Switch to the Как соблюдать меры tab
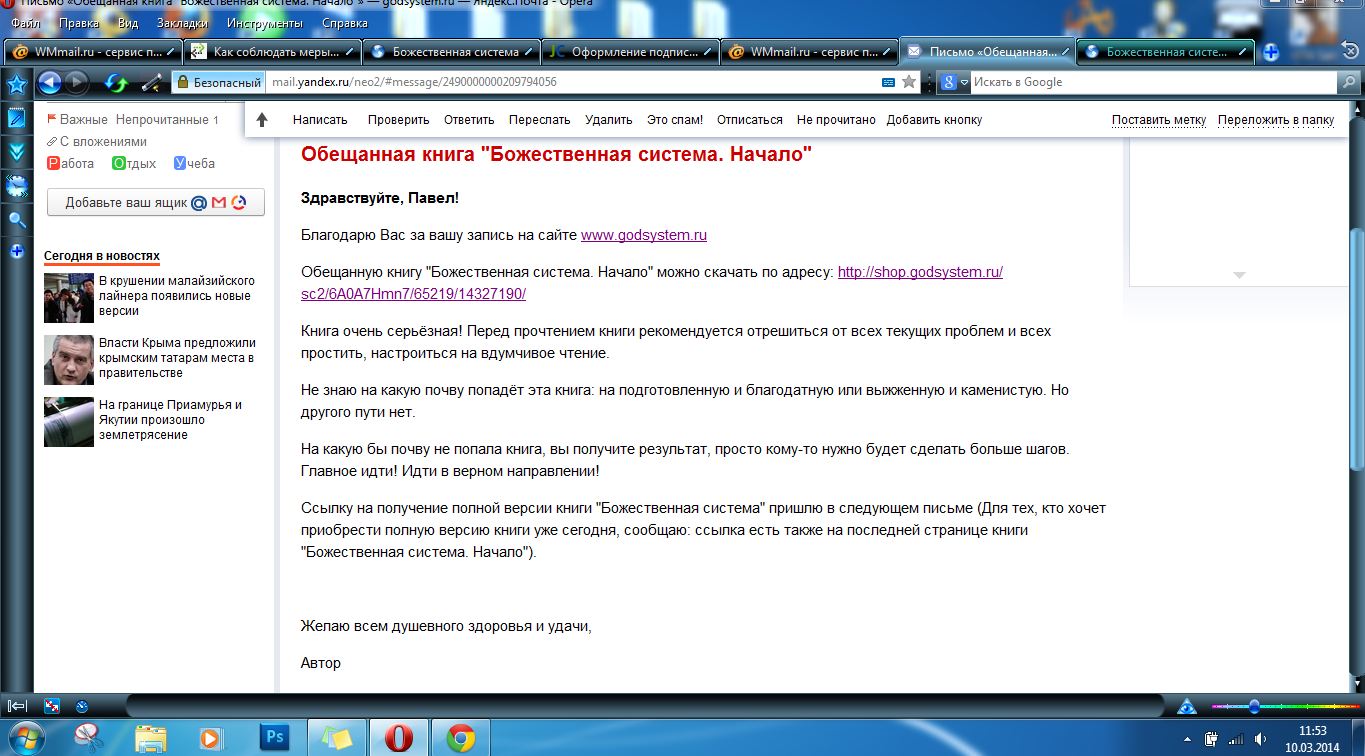The width and height of the screenshot is (1365, 756). (x=271, y=51)
